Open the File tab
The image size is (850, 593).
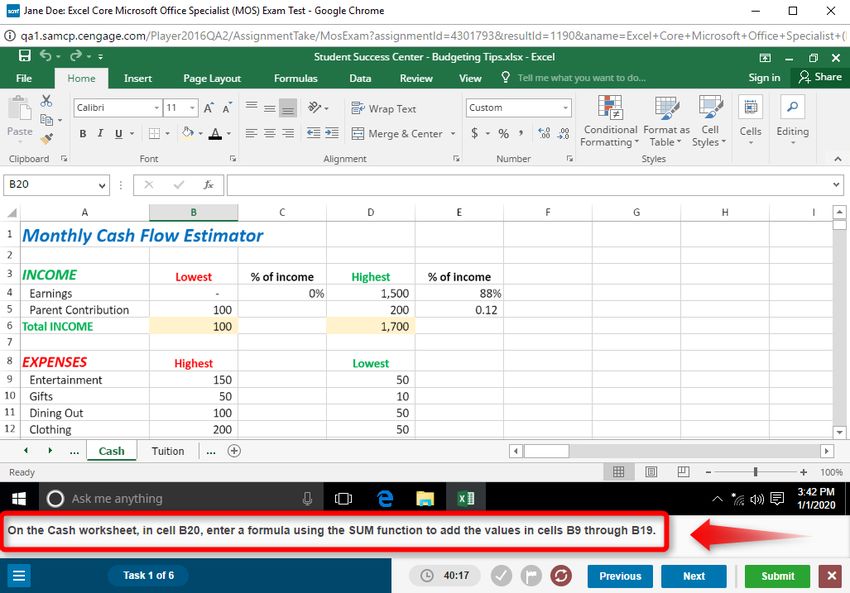tap(24, 78)
